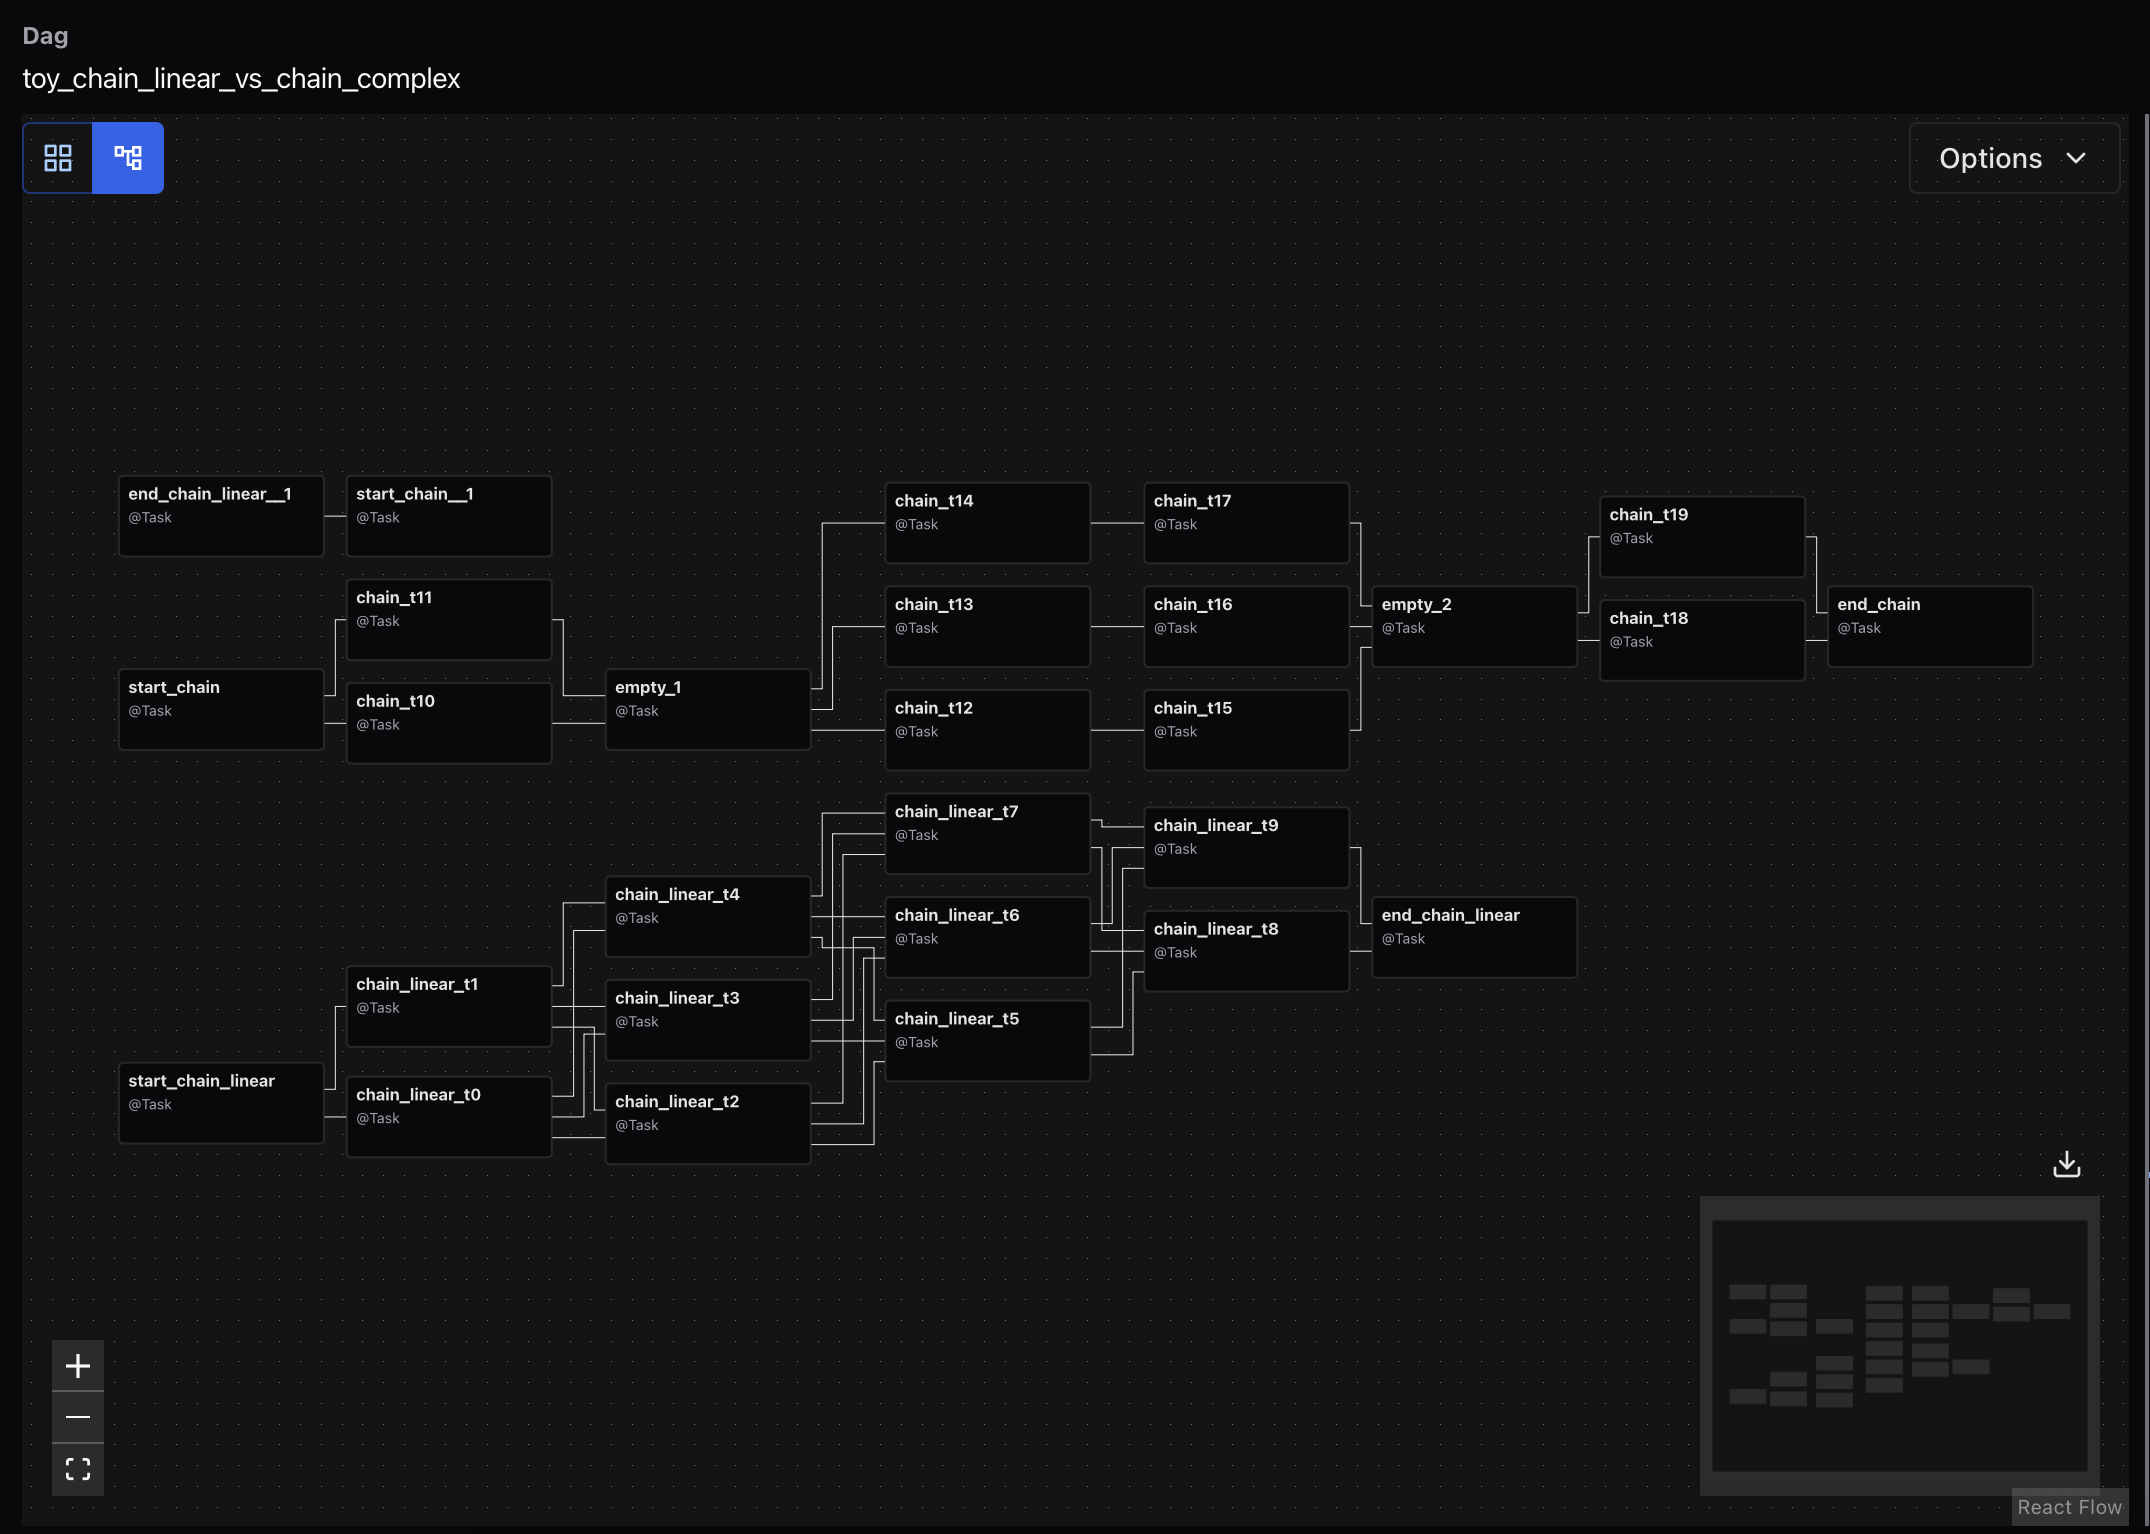Click the Dag title toy_chain_linear_vs_chain_complex
Image resolution: width=2150 pixels, height=1534 pixels.
pos(240,78)
